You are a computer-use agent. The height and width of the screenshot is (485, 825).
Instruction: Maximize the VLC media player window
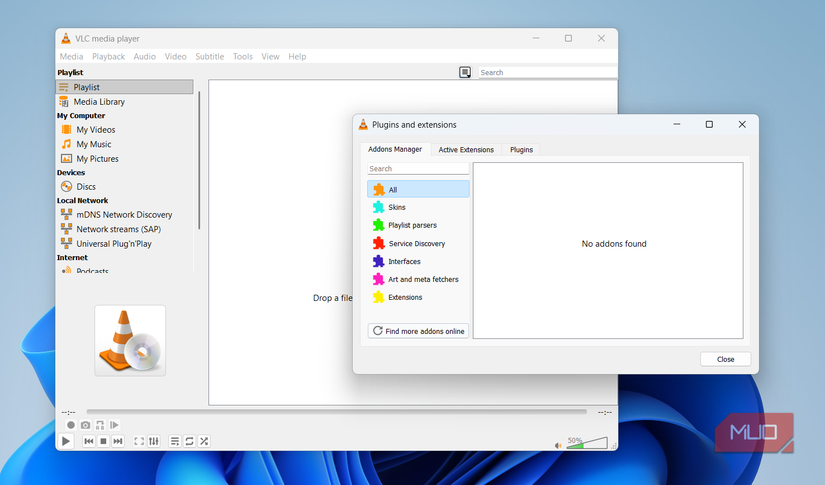click(x=568, y=38)
